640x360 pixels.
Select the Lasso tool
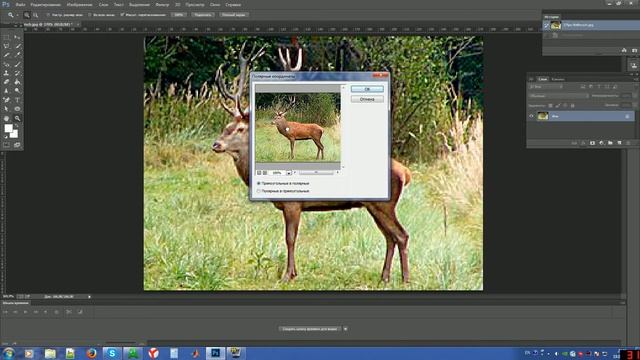(x=7, y=46)
